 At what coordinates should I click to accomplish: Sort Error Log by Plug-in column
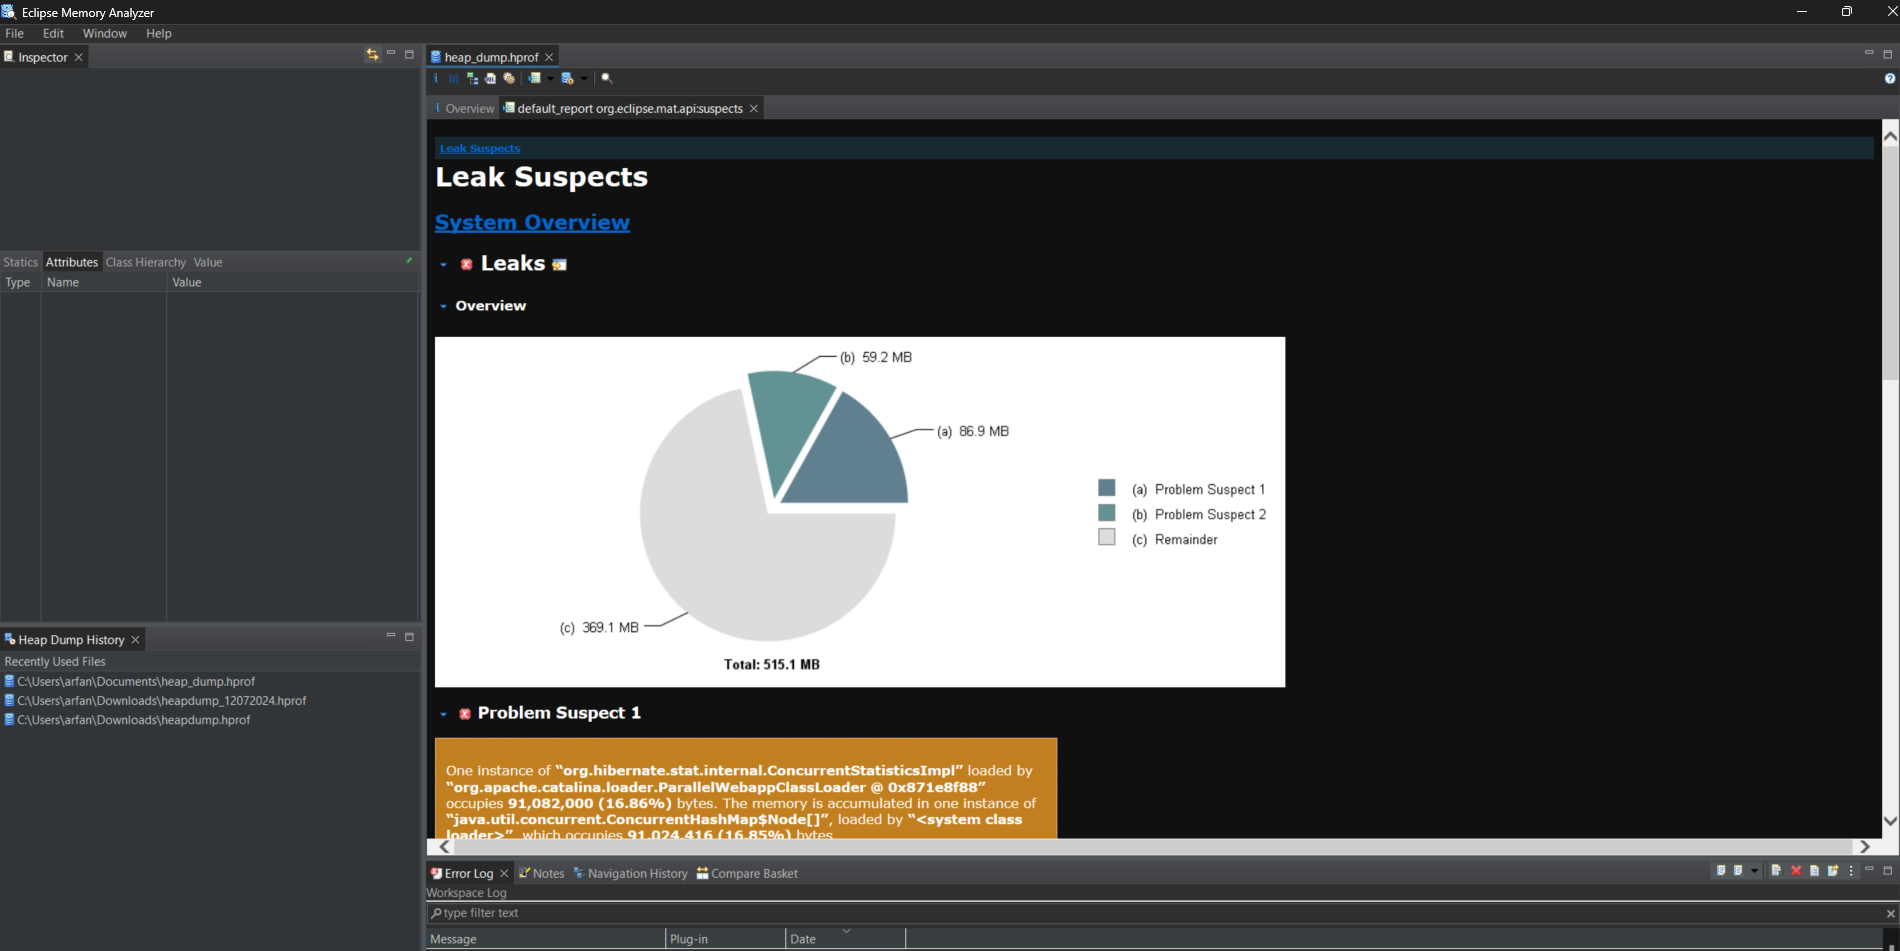(725, 939)
